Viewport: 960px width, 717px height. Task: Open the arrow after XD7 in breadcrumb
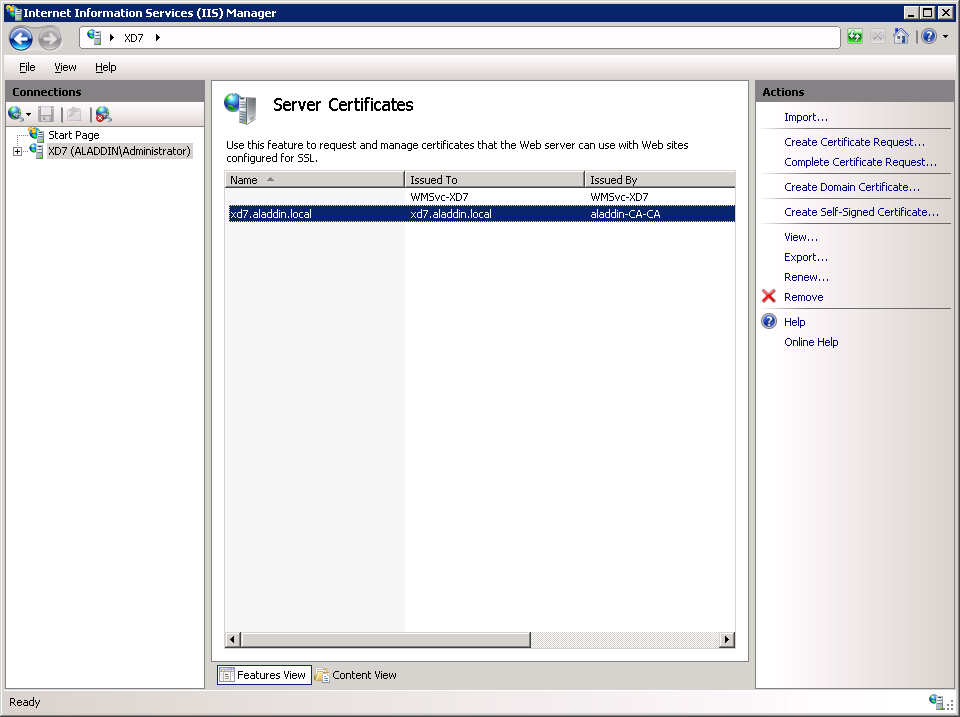tap(157, 38)
